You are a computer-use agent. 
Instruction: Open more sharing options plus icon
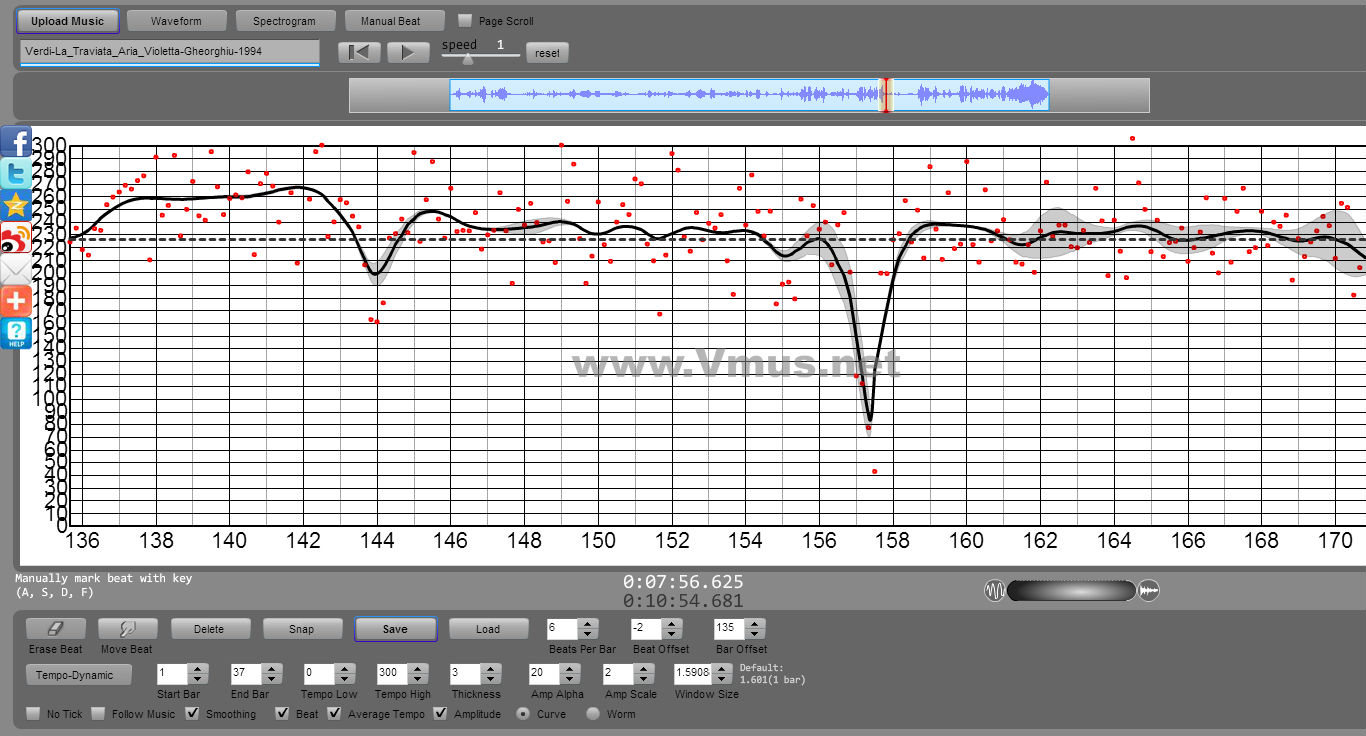pyautogui.click(x=16, y=301)
